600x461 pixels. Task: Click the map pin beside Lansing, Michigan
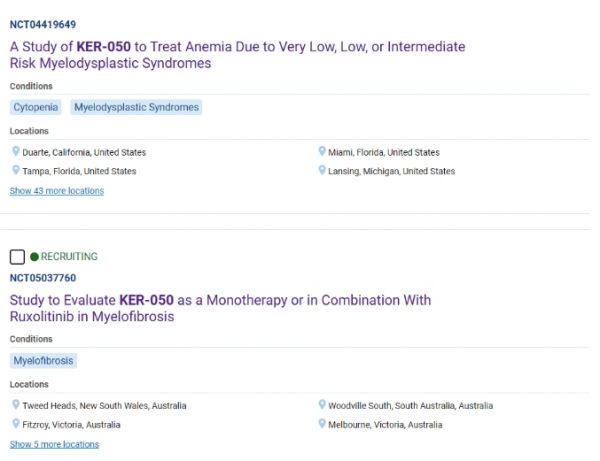[x=322, y=170]
